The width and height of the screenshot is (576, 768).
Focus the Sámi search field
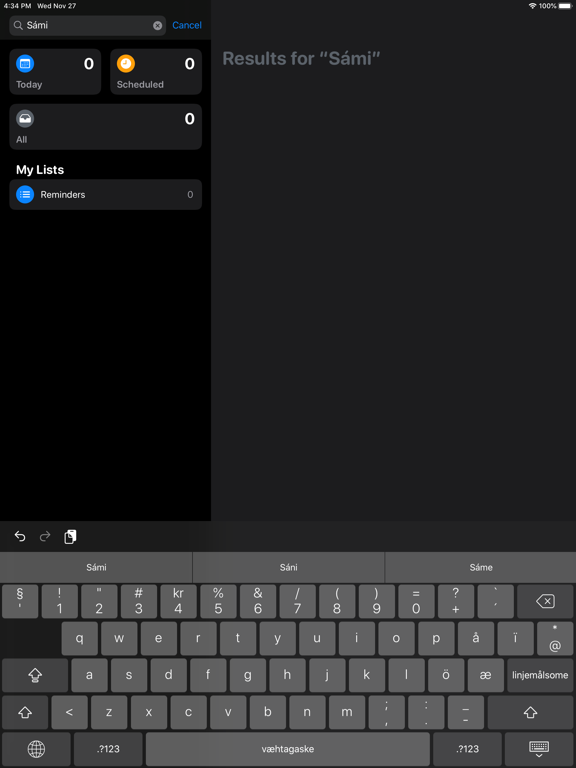tap(88, 25)
